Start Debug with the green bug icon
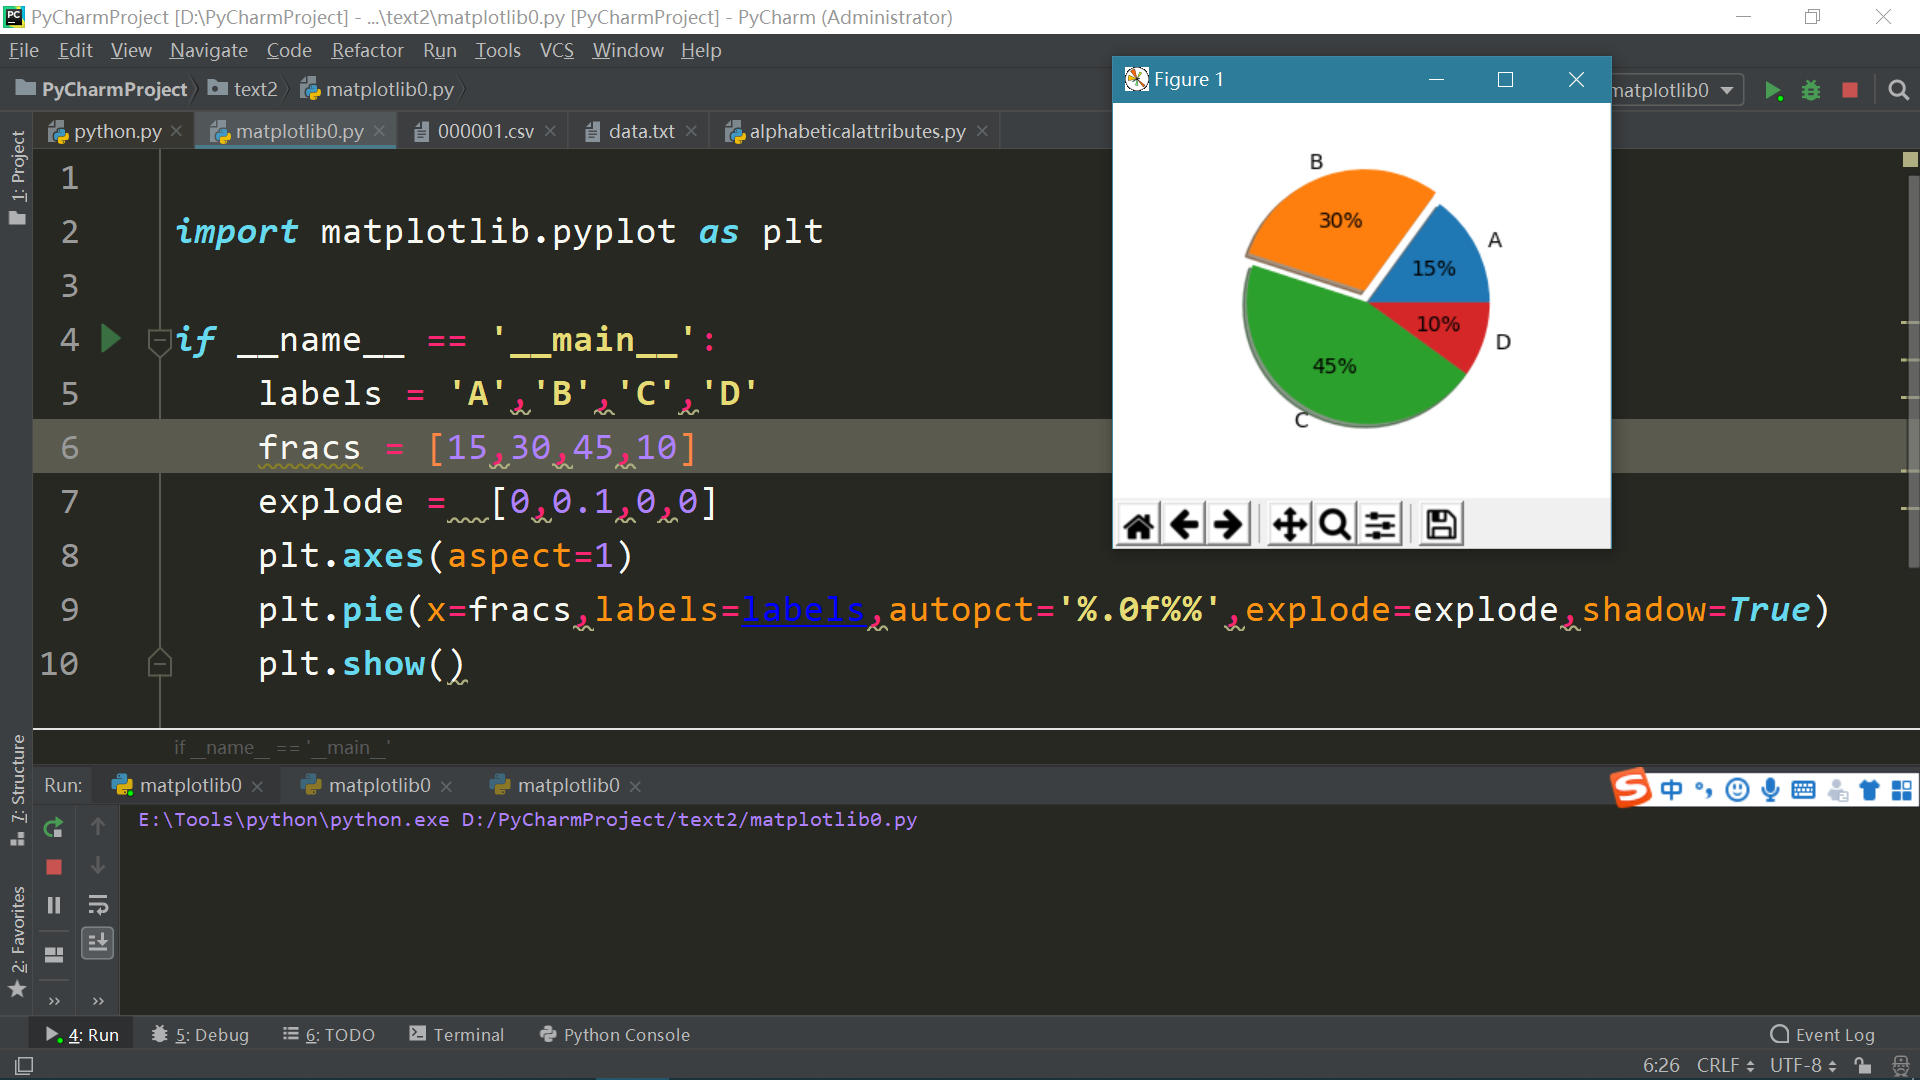 coord(1811,90)
